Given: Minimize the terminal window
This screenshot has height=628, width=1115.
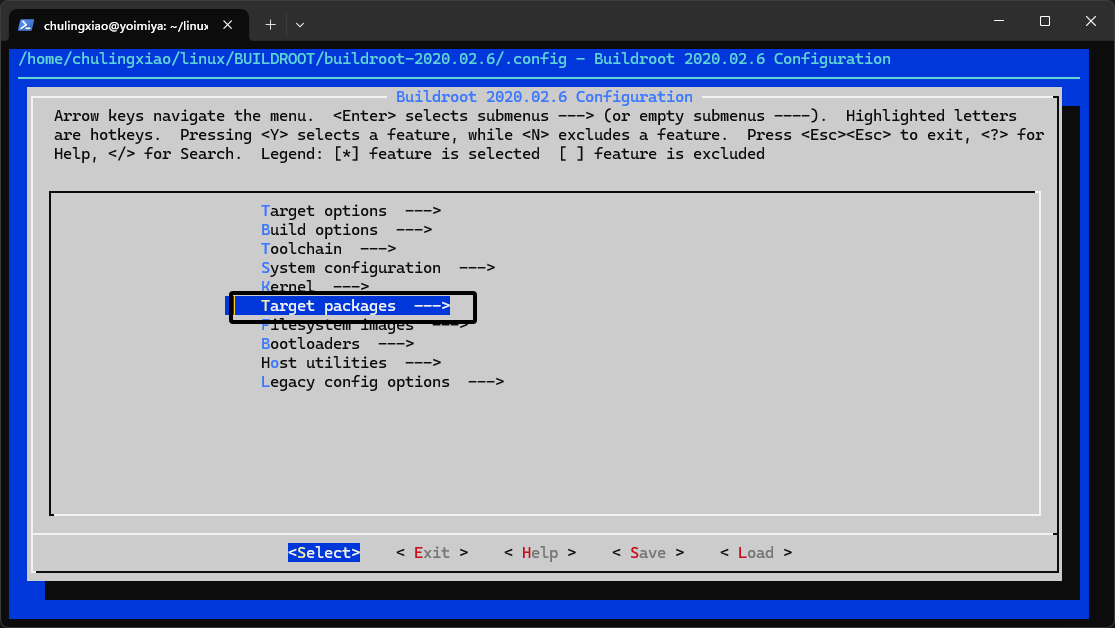Looking at the screenshot, I should tap(999, 21).
